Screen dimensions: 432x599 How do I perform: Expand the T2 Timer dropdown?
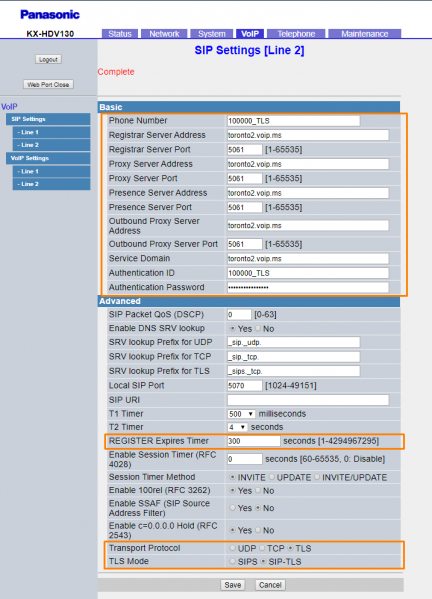tap(237, 427)
